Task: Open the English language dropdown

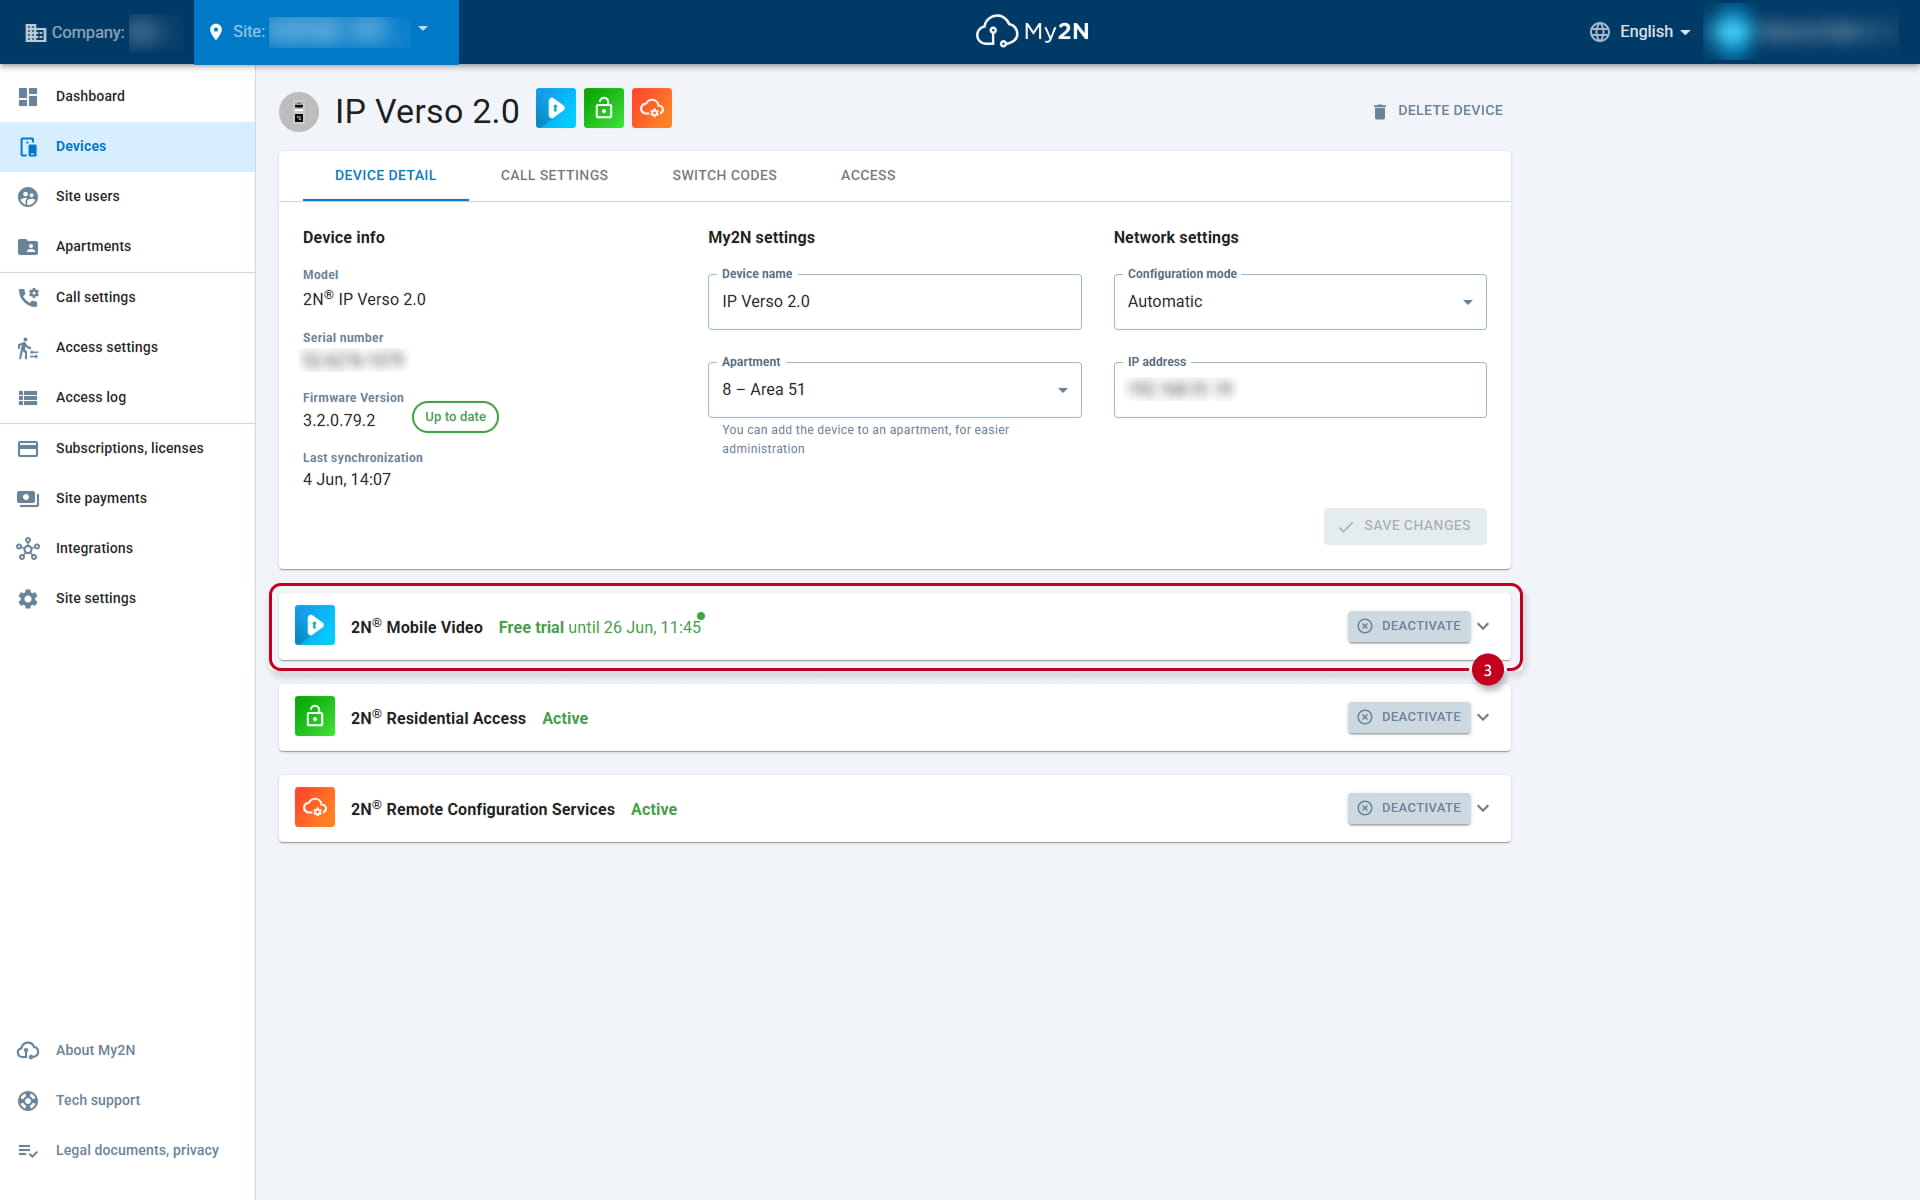Action: click(1640, 32)
